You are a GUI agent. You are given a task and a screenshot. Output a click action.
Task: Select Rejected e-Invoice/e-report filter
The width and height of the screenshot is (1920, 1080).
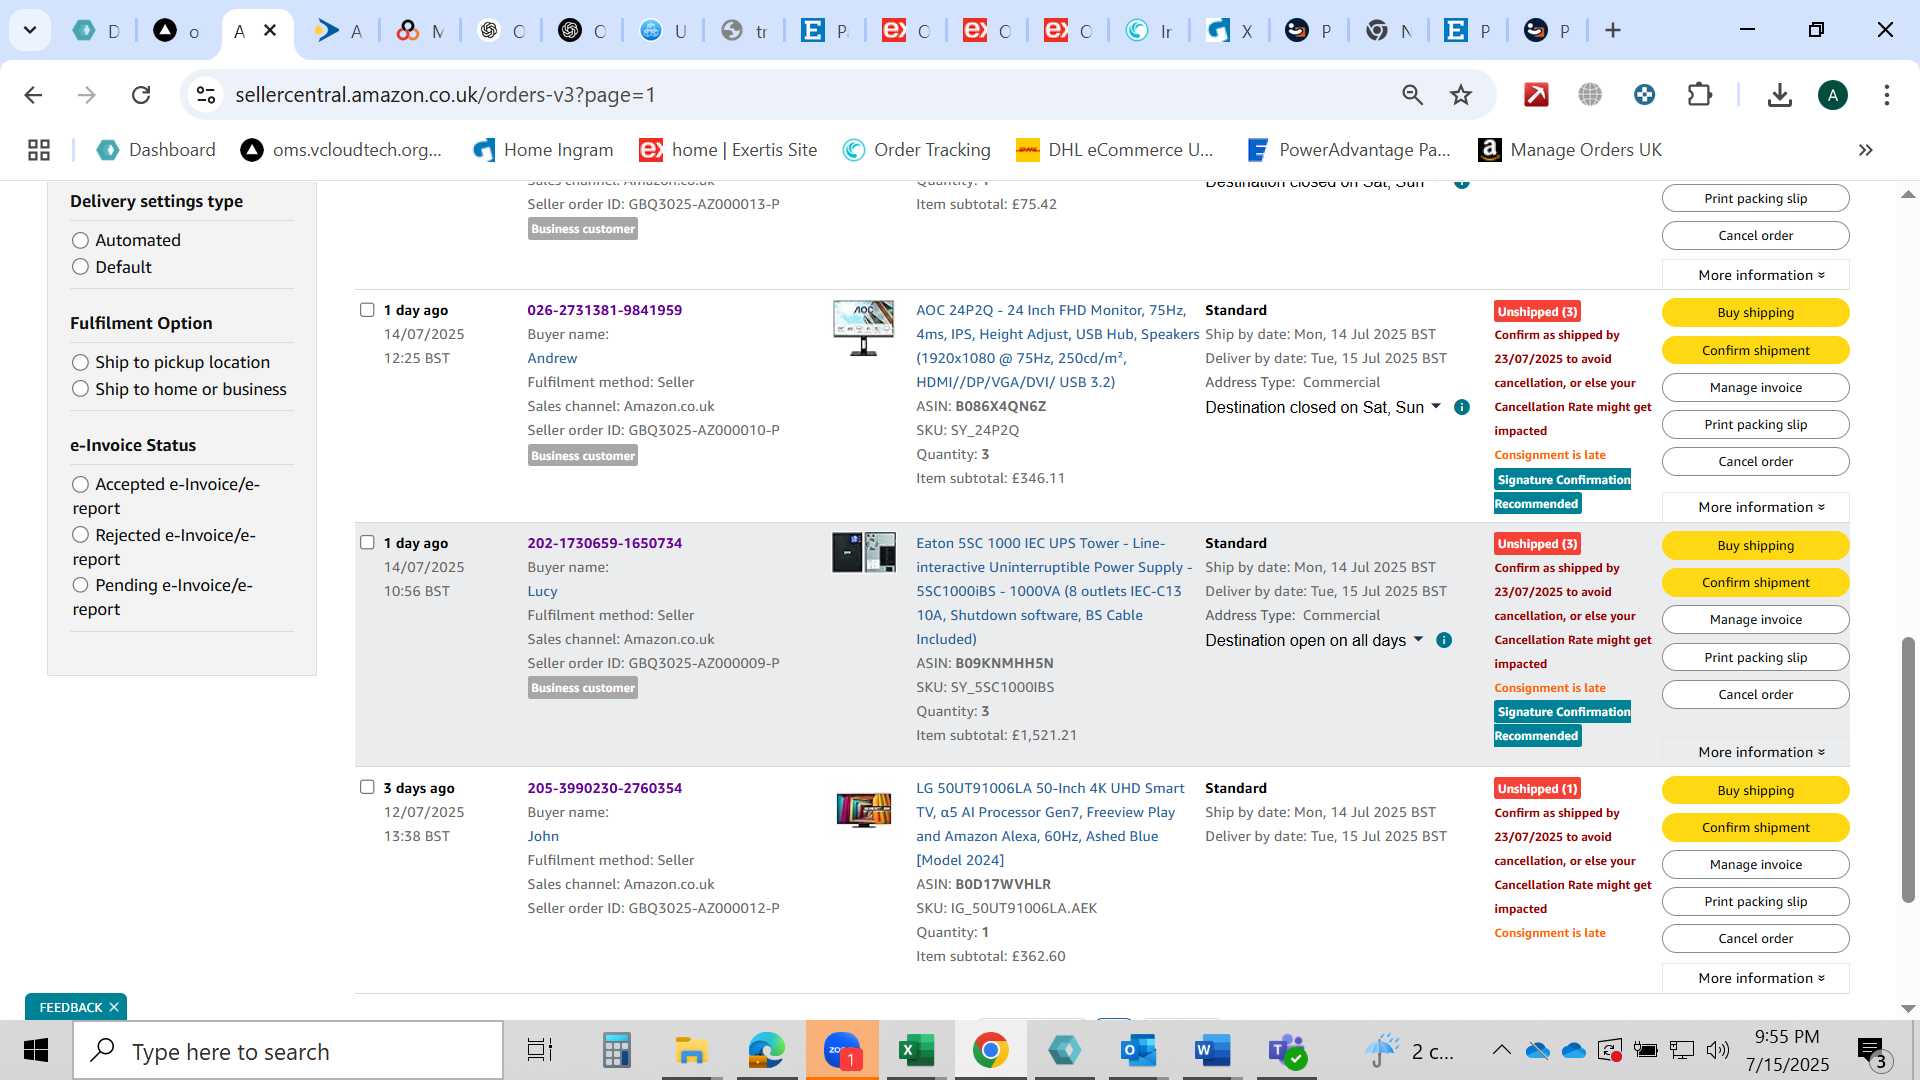click(x=81, y=535)
